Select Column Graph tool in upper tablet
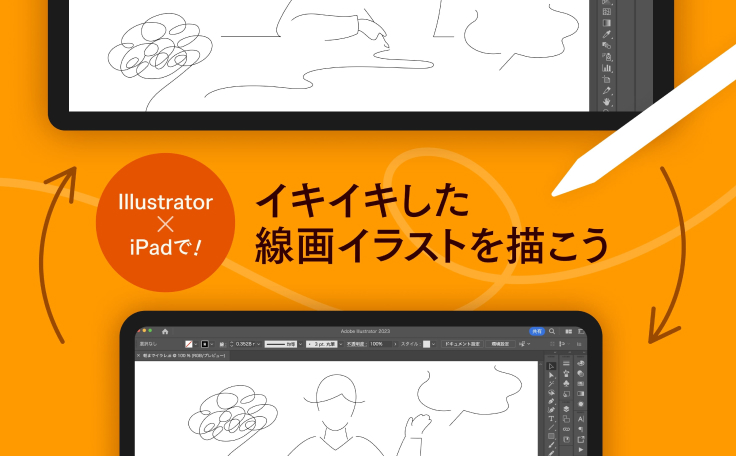Viewport: 736px width, 456px height. coord(606,68)
